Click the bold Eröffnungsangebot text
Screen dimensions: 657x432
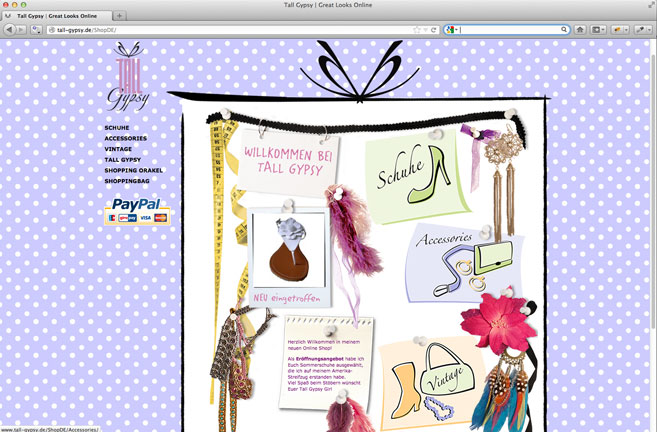click(x=320, y=359)
